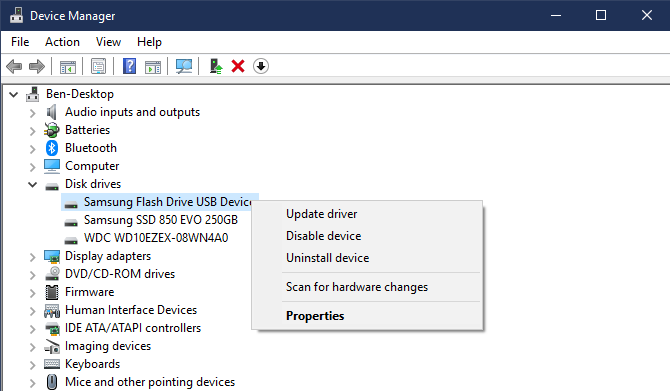Select Properties in the context menu
This screenshot has width=670, height=391.
[315, 316]
